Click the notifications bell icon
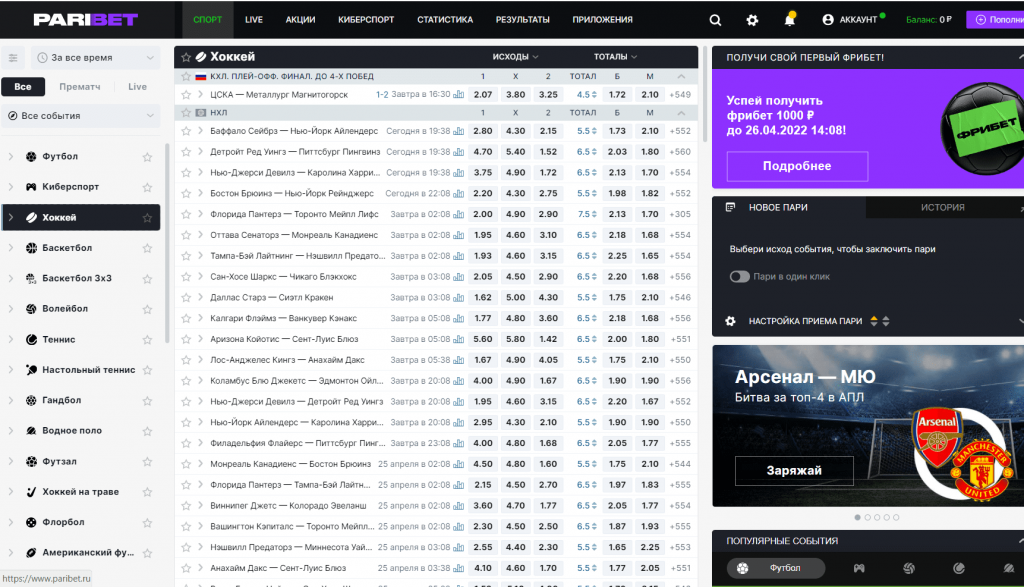This screenshot has height=587, width=1024. [790, 19]
